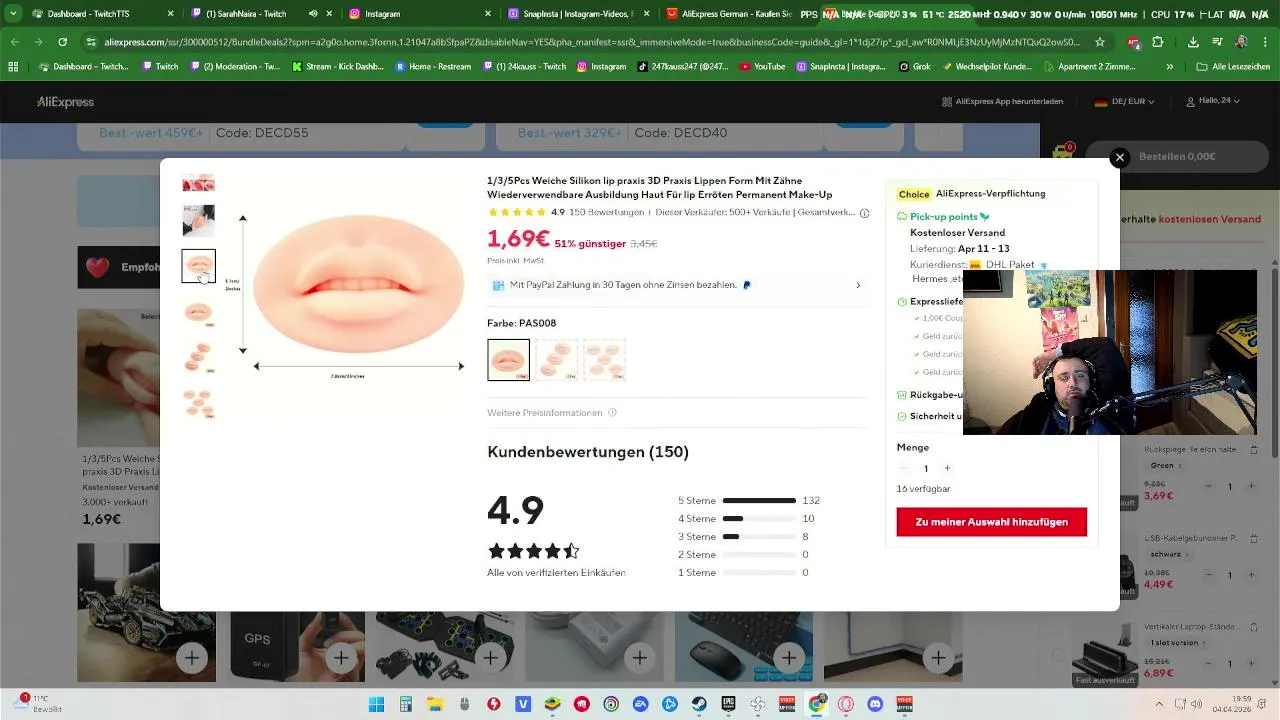Open the PayPal Zahlung in 30 Tagen row
1280x720 pixels.
pyautogui.click(x=677, y=285)
